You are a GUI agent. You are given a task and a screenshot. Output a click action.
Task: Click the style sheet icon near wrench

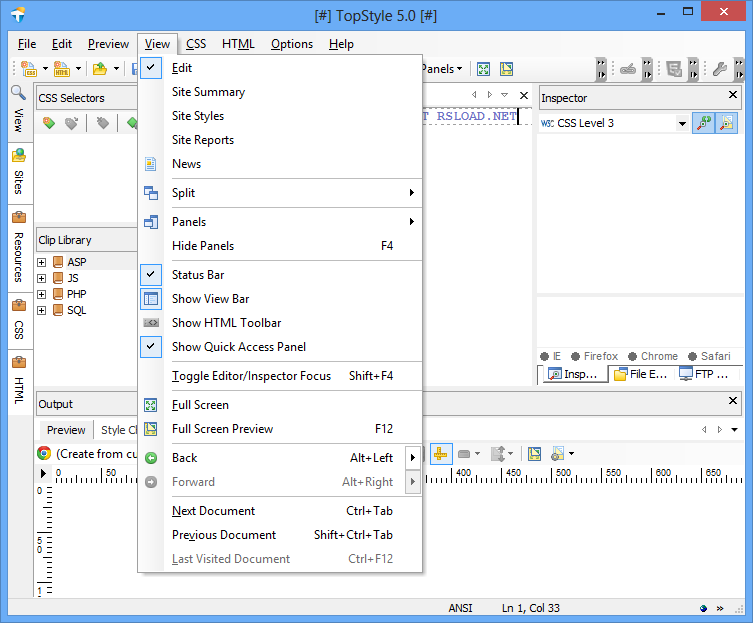[674, 70]
